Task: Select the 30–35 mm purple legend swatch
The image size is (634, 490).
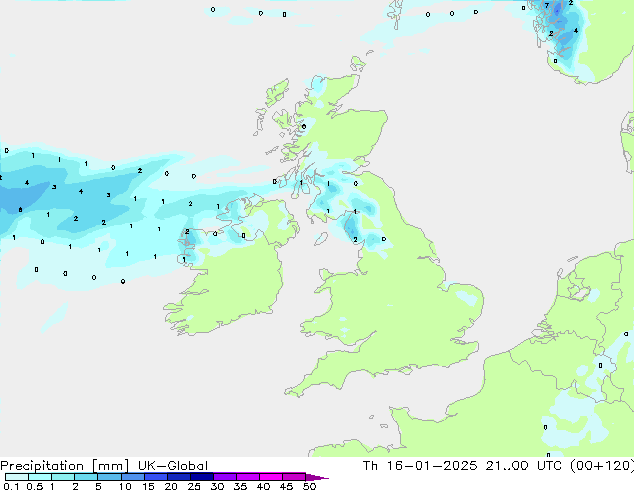Action: [x=224, y=477]
